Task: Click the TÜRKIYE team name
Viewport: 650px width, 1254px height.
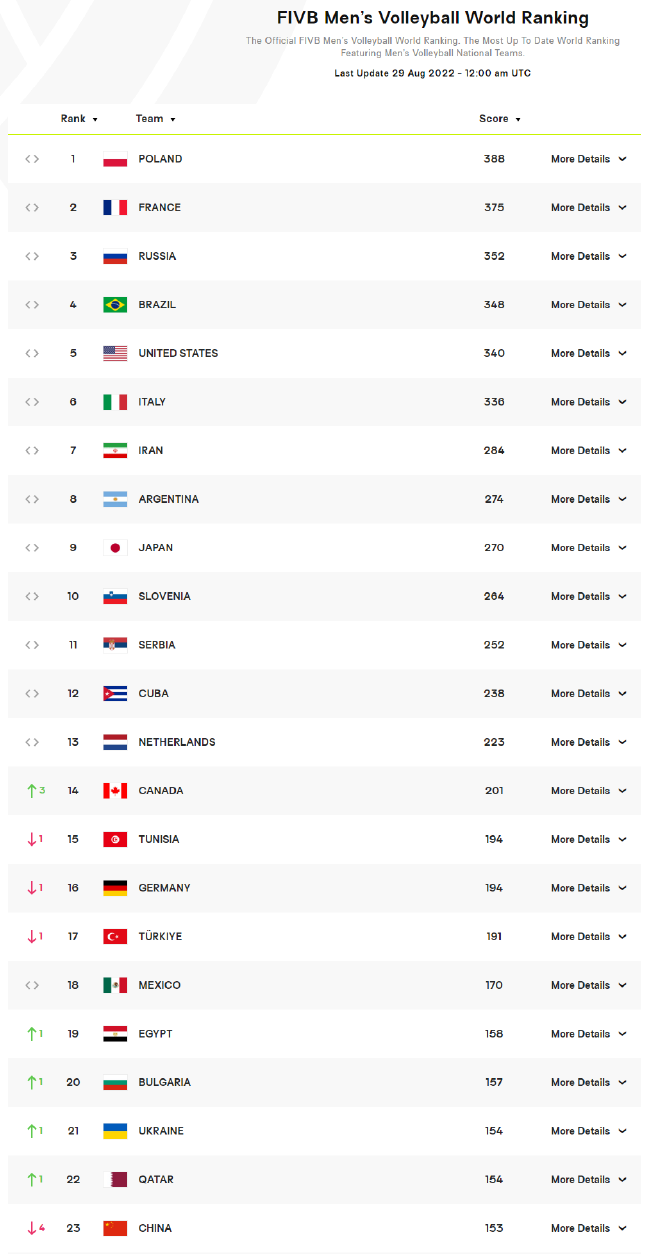Action: [160, 937]
